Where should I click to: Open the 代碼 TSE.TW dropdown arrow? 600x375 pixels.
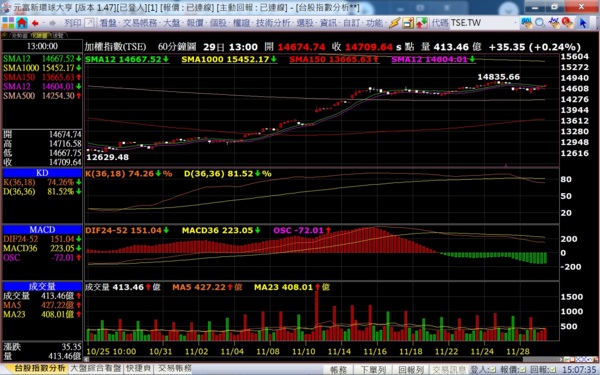pyautogui.click(x=515, y=23)
